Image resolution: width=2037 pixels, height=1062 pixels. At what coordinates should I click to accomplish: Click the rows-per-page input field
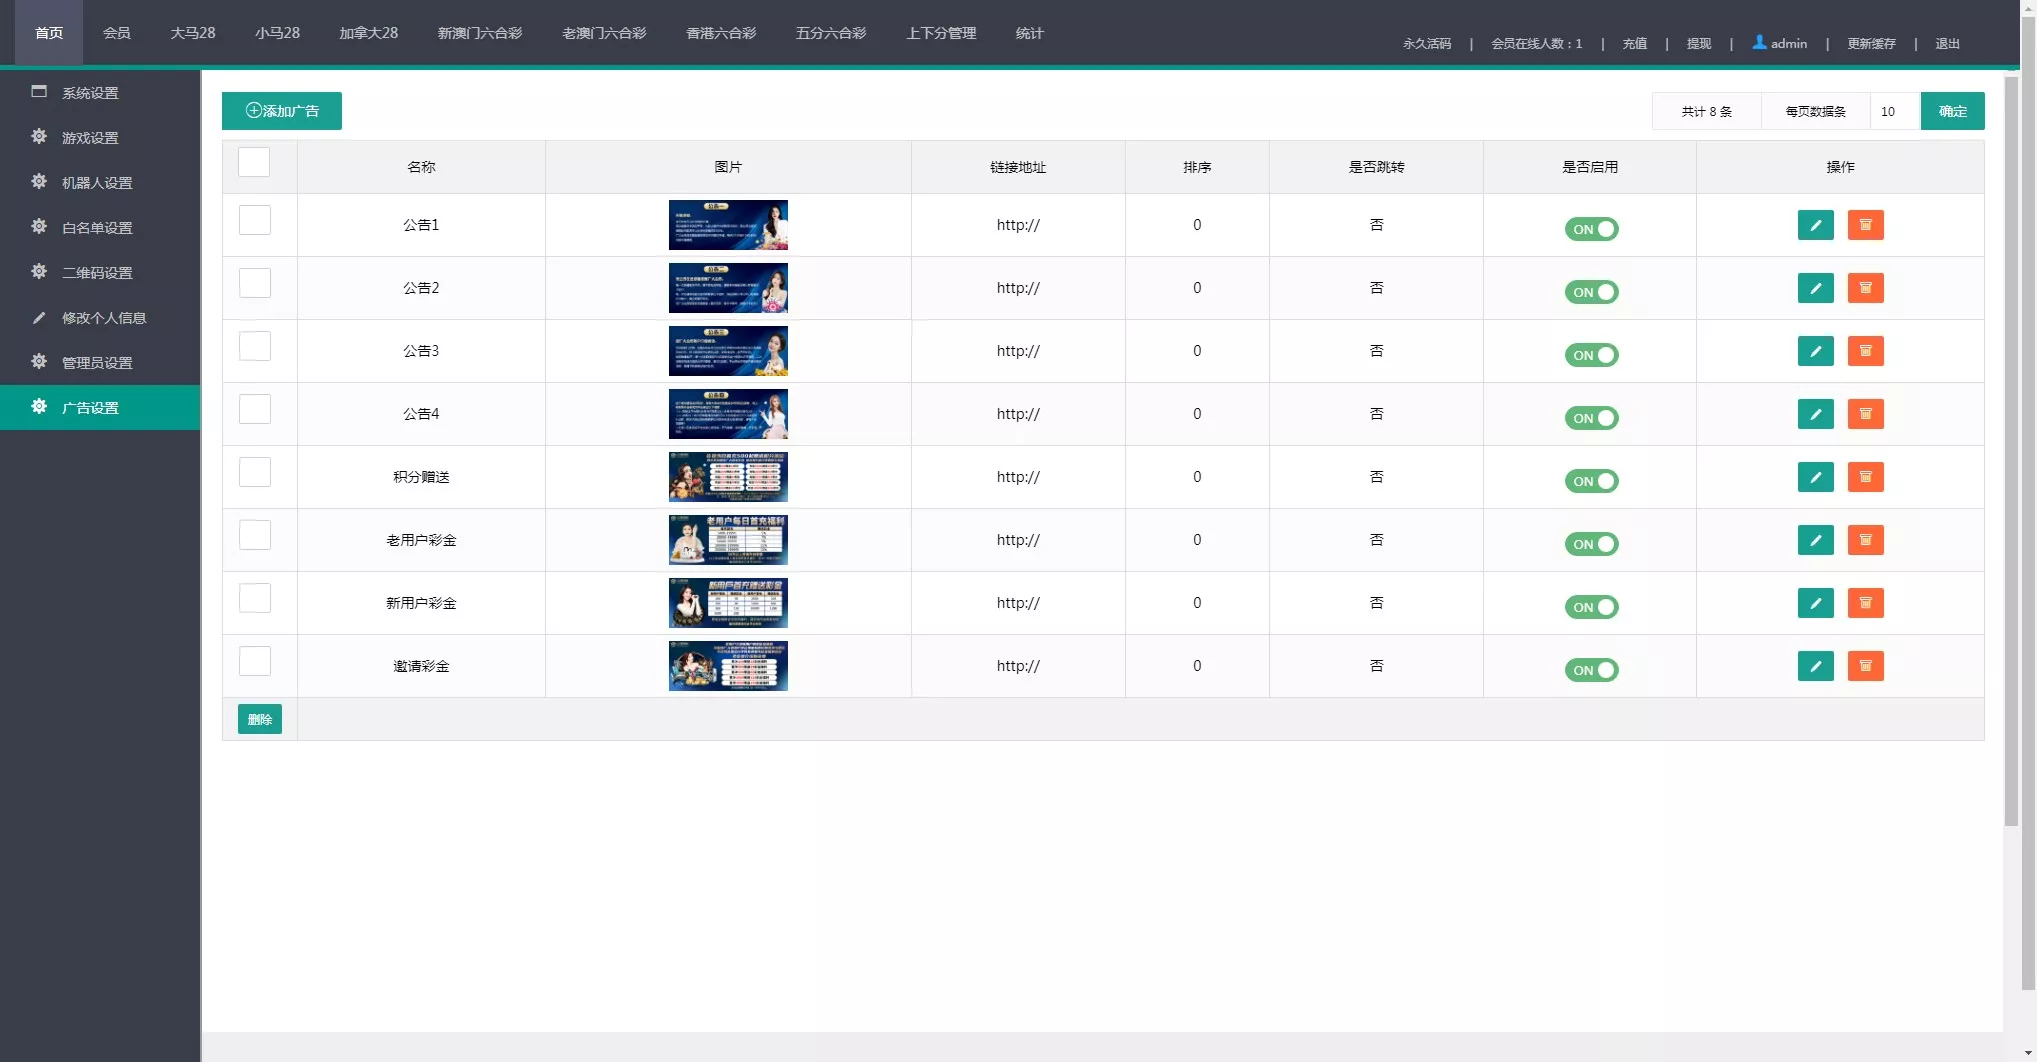[1894, 111]
